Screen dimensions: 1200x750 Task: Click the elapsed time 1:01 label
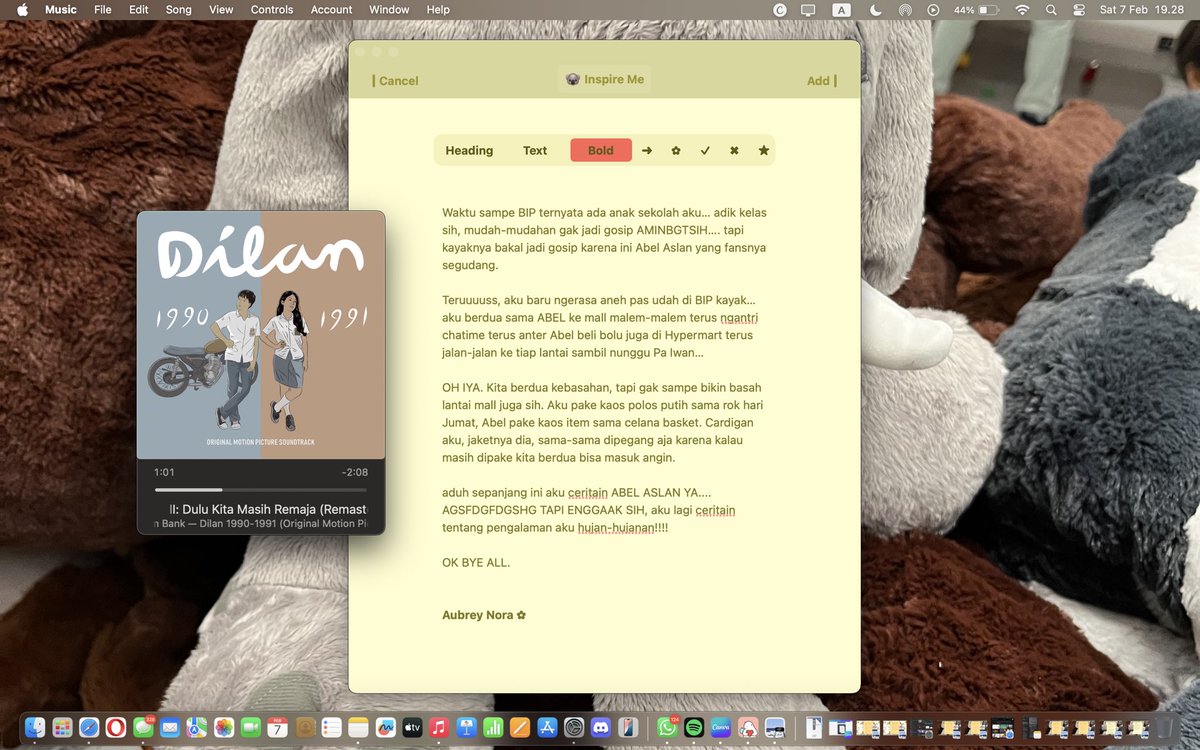coord(164,472)
